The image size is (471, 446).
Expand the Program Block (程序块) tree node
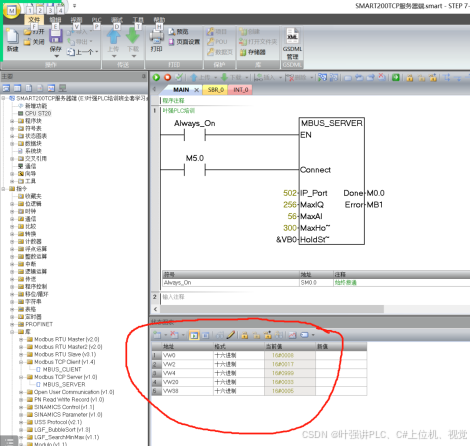[x=12, y=121]
